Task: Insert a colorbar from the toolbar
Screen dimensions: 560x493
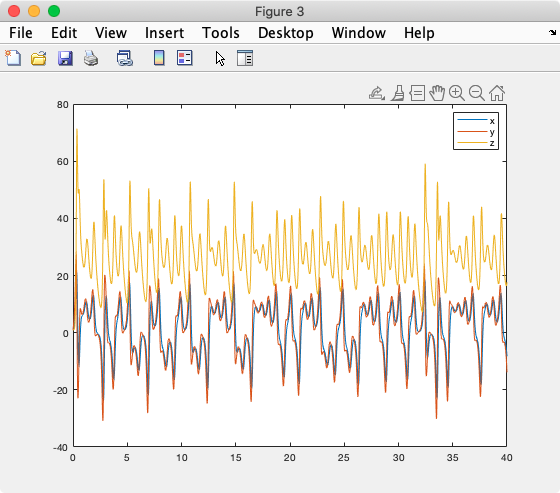Action: coord(159,58)
